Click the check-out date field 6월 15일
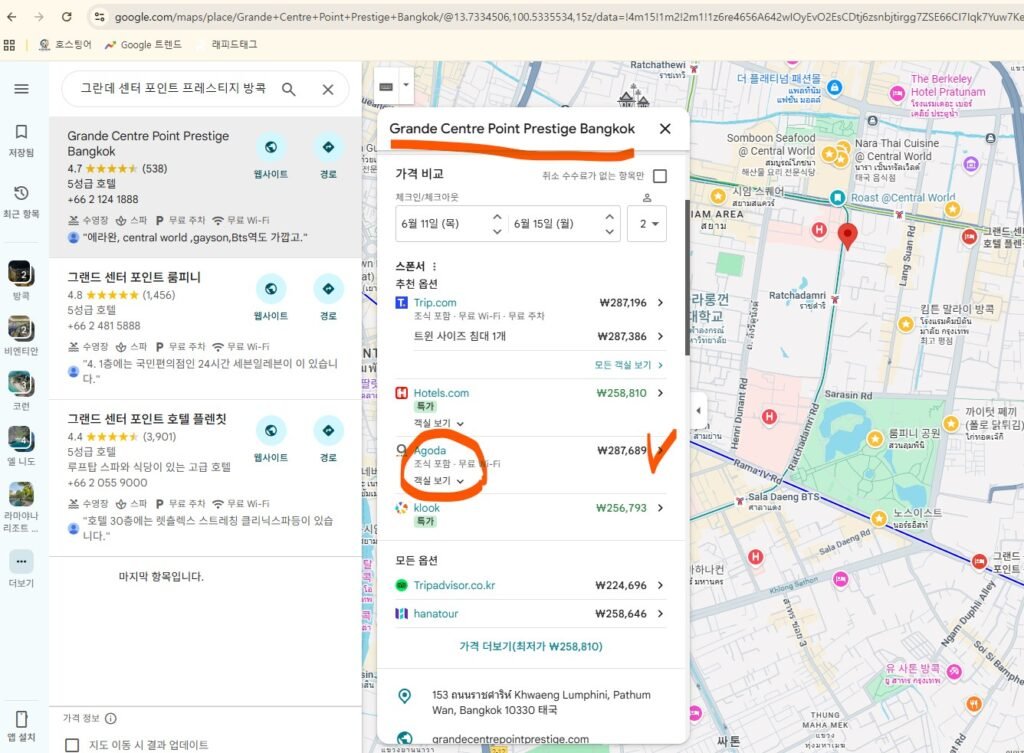Screen dimensions: 1024x753 544,223
